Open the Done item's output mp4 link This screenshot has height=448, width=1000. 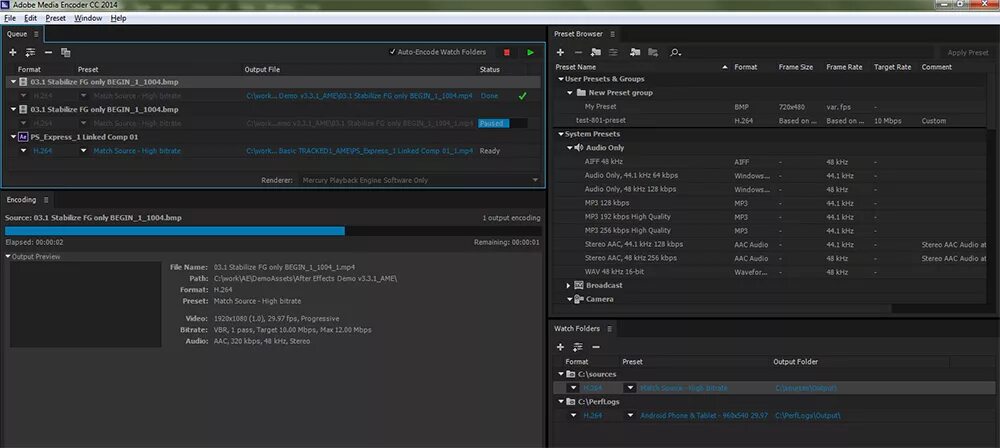pos(360,96)
